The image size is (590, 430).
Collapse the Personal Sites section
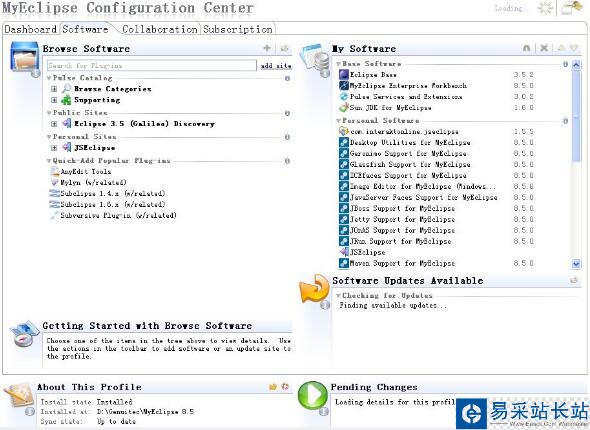49,137
